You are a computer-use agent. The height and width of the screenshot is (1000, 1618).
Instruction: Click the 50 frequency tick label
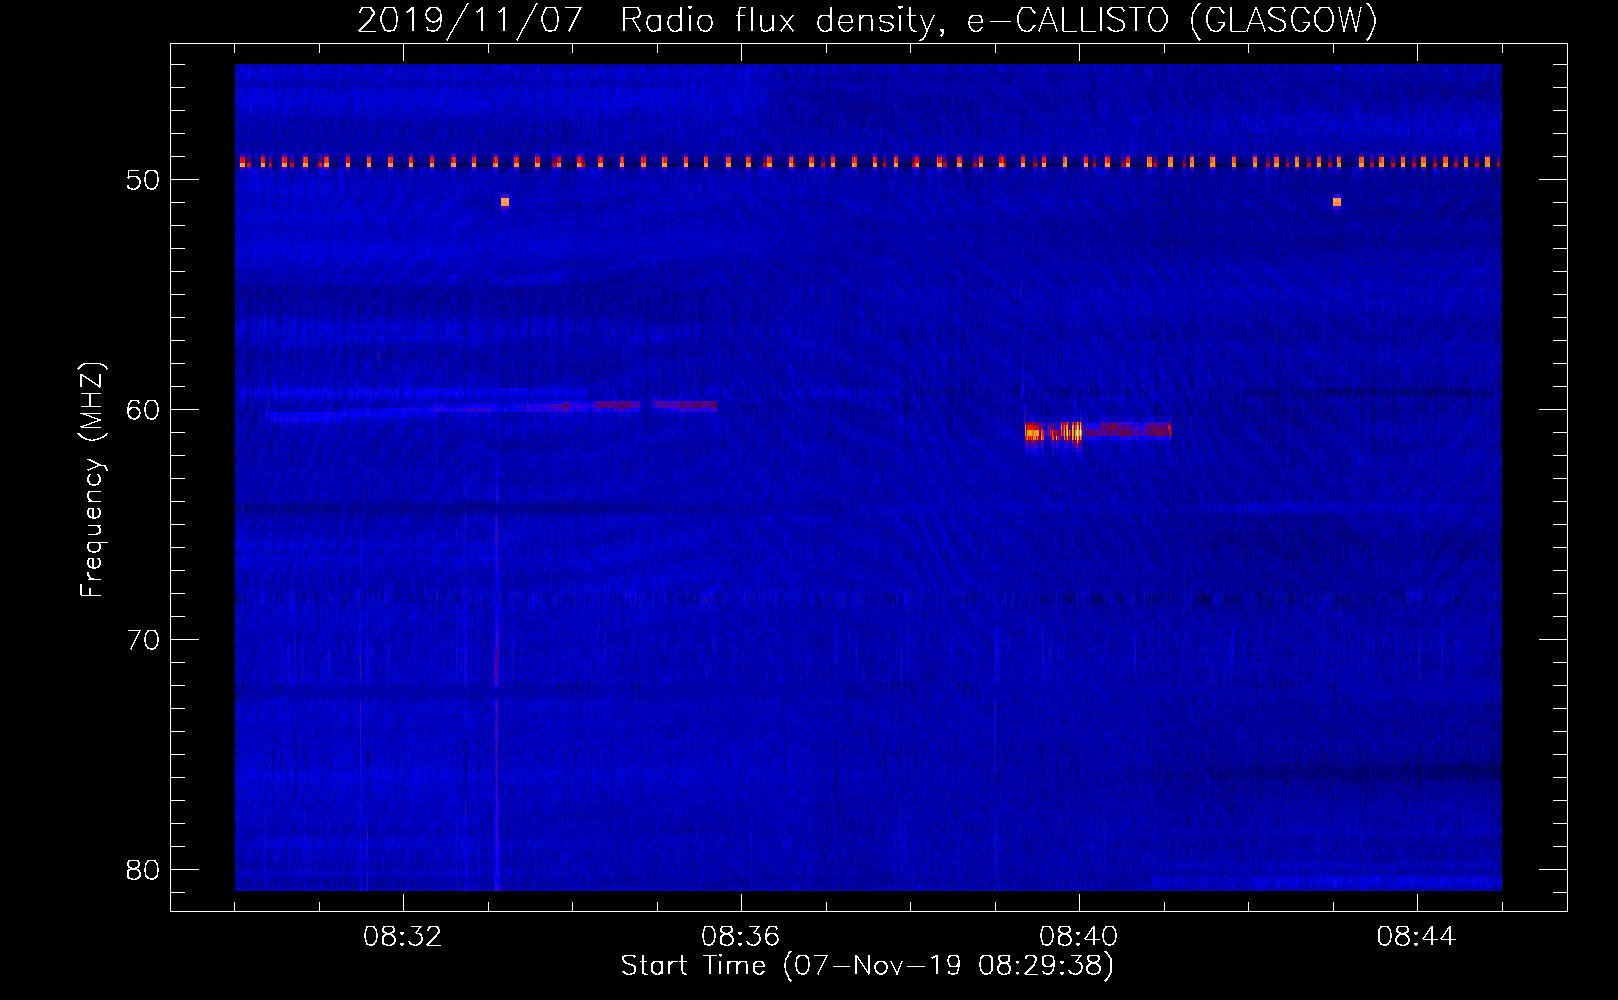click(143, 180)
